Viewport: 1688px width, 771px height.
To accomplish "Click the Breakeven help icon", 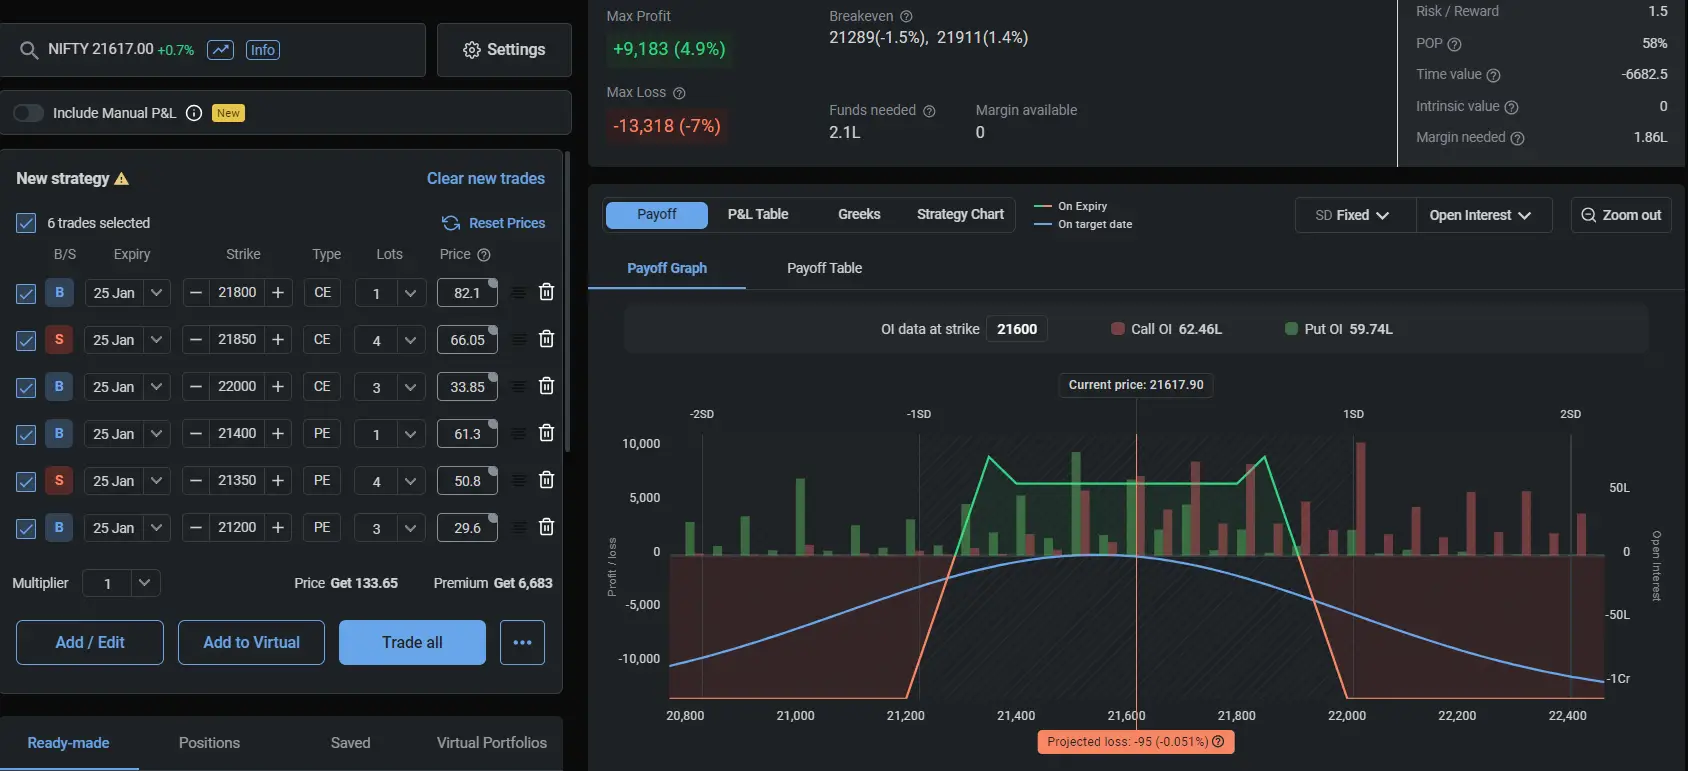I will [x=906, y=17].
